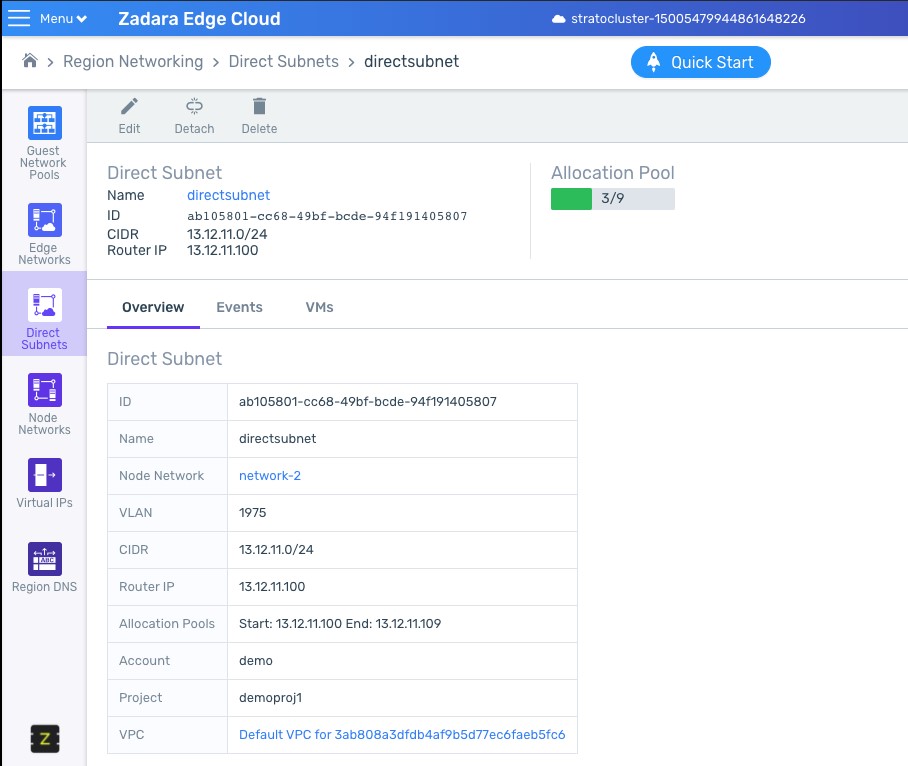Select CIDR value in overview table
The height and width of the screenshot is (766, 908).
click(x=276, y=550)
